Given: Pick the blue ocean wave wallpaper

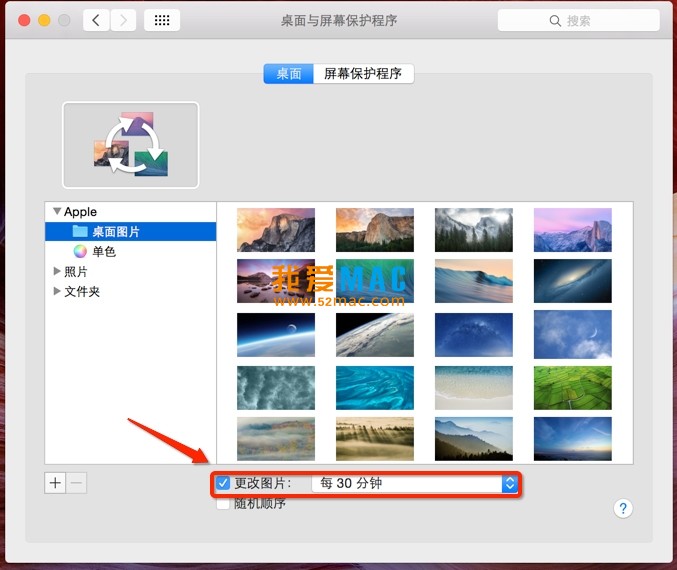Looking at the screenshot, I should 474,281.
